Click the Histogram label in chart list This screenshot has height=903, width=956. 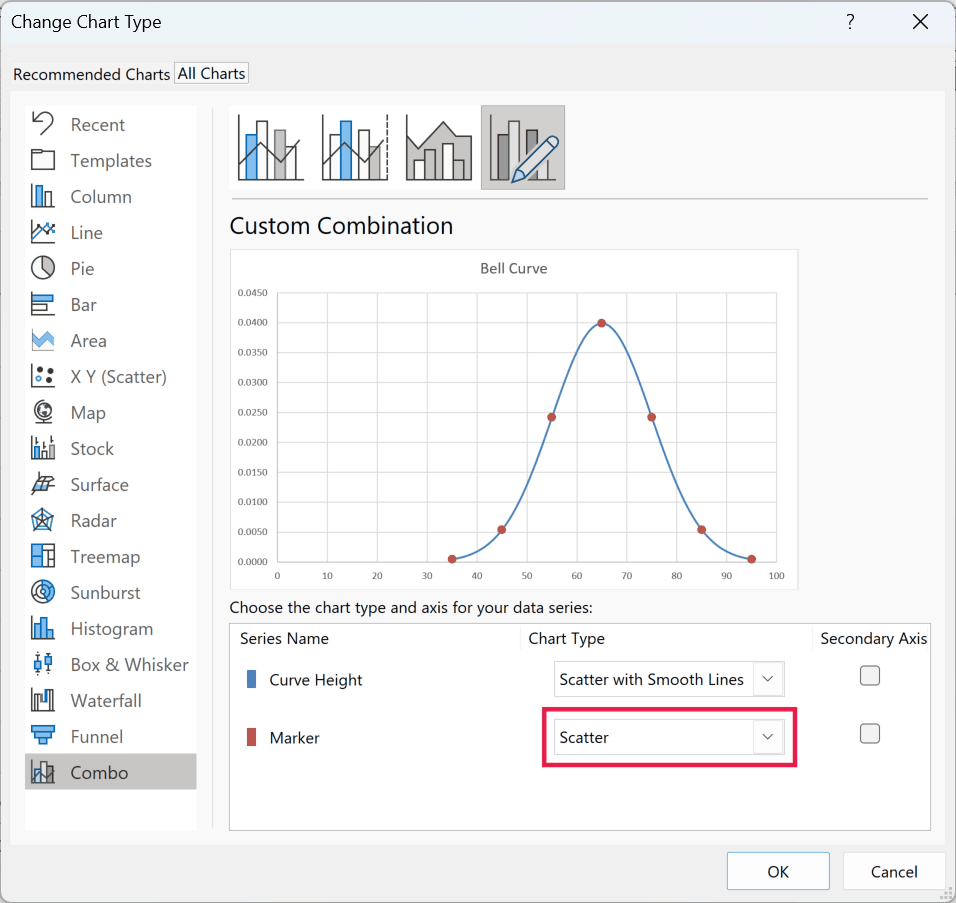click(x=112, y=629)
